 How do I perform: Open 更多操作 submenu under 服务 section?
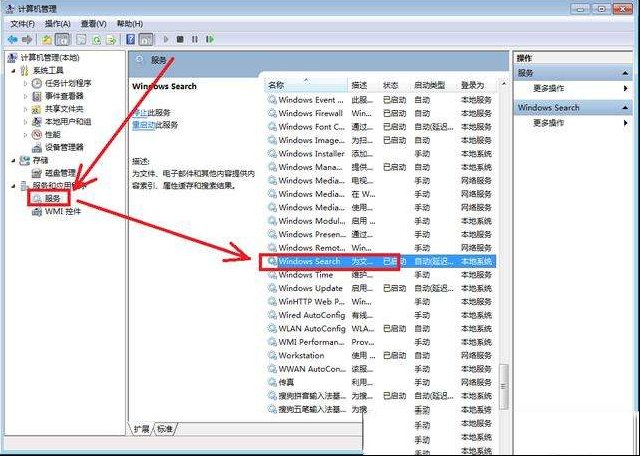click(549, 88)
